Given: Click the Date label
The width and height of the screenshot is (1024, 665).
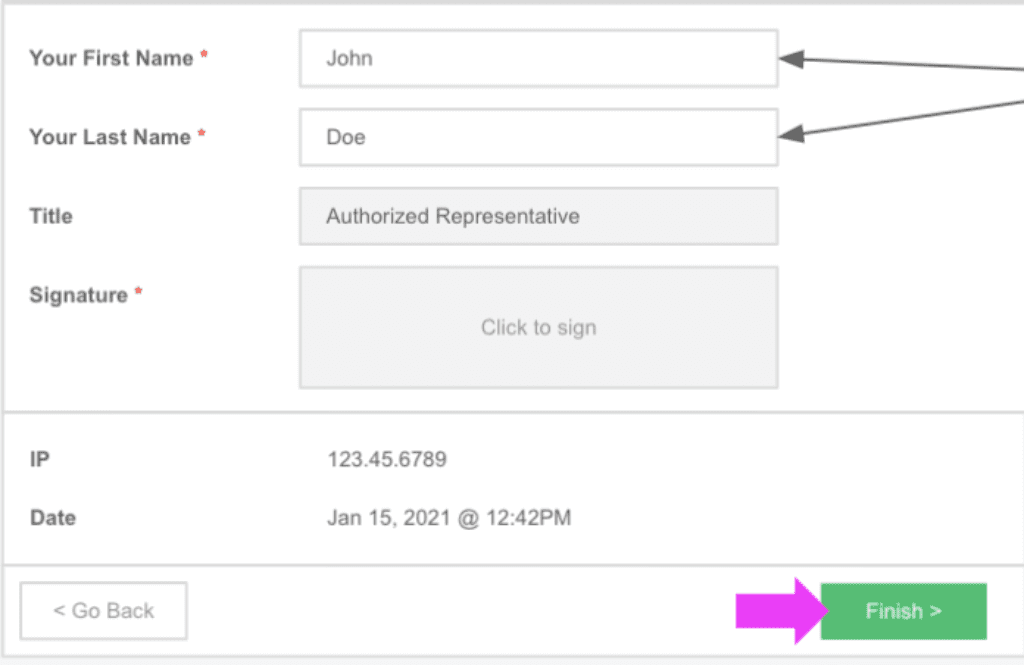Looking at the screenshot, I should pyautogui.click(x=53, y=518).
